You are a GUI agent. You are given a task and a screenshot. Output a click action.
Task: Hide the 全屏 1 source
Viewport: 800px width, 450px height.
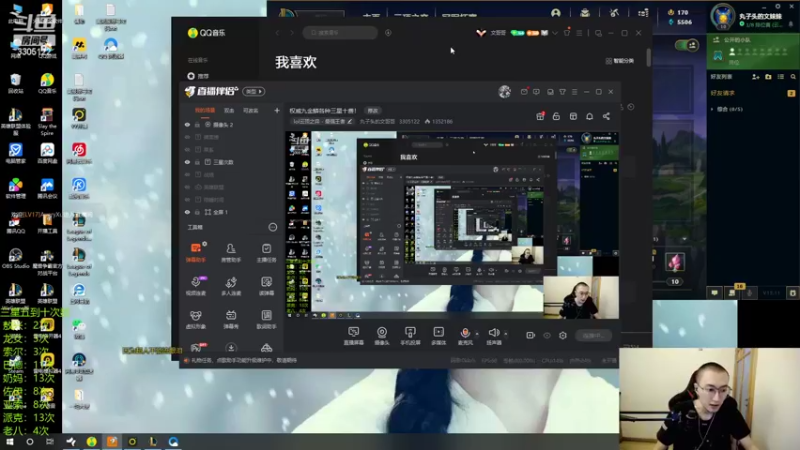[187, 212]
